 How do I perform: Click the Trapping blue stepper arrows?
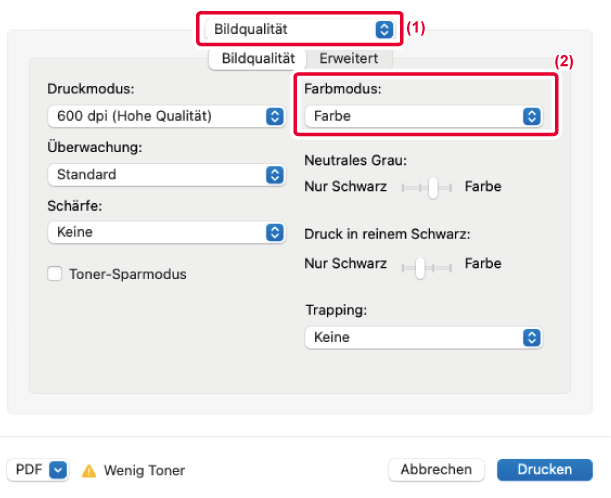(x=532, y=337)
